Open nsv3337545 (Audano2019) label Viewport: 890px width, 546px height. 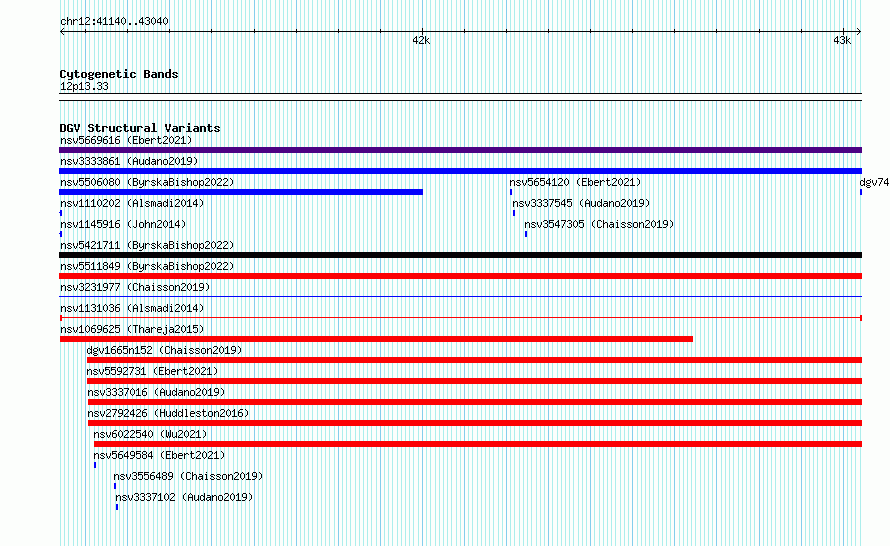(581, 203)
